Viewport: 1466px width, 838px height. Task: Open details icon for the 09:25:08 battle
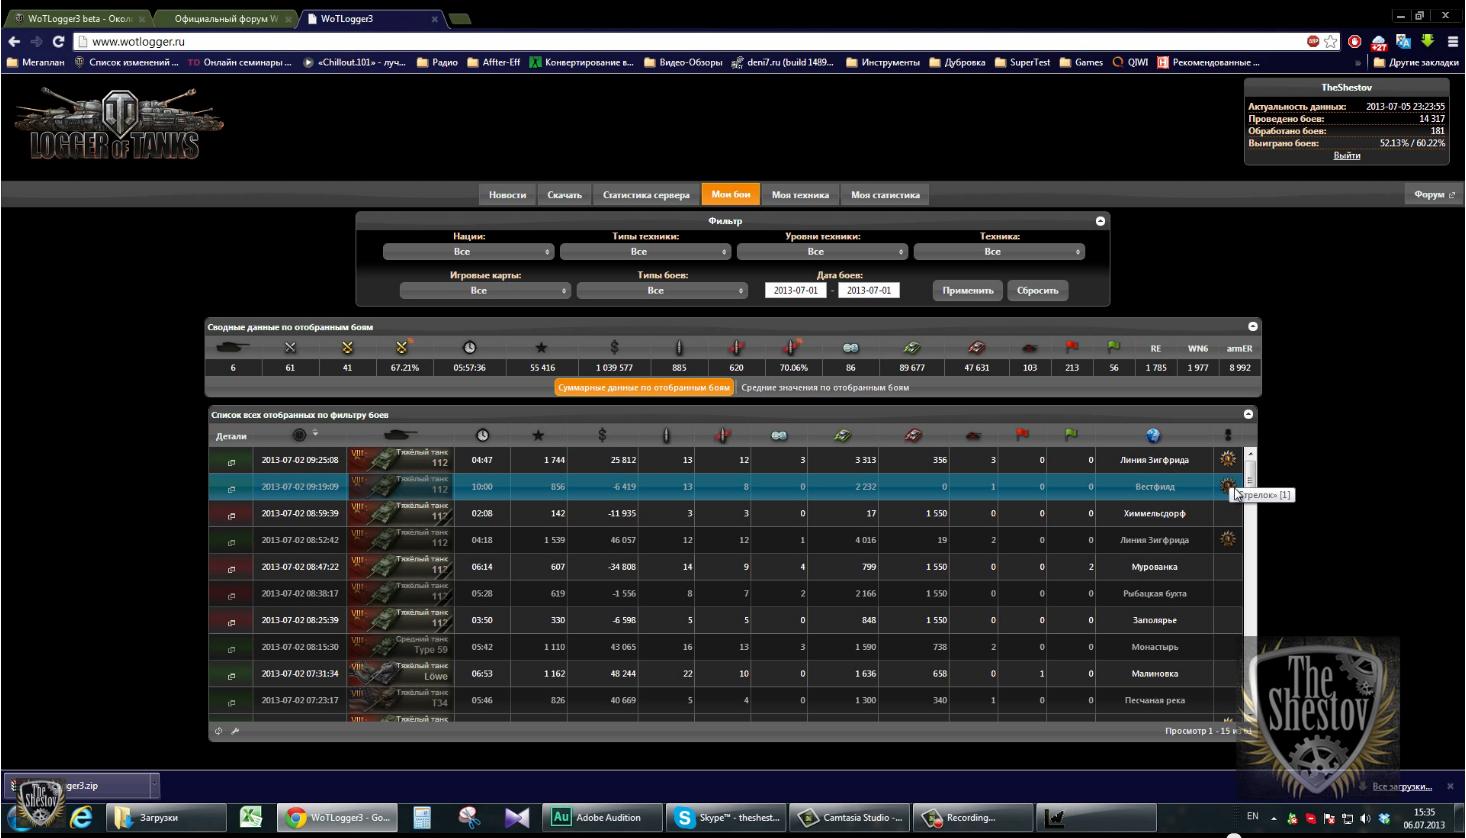click(231, 461)
